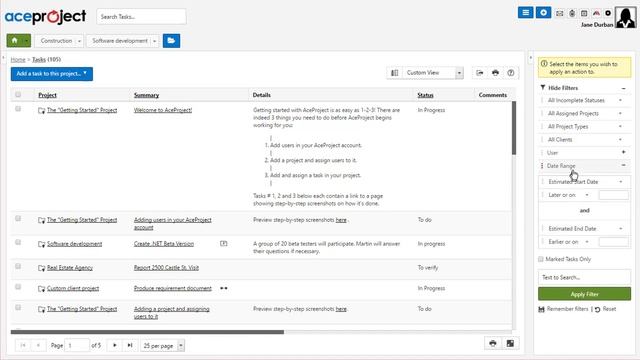This screenshot has width=640, height=360.
Task: Open Jane Durban's profile picture
Action: 625,18
